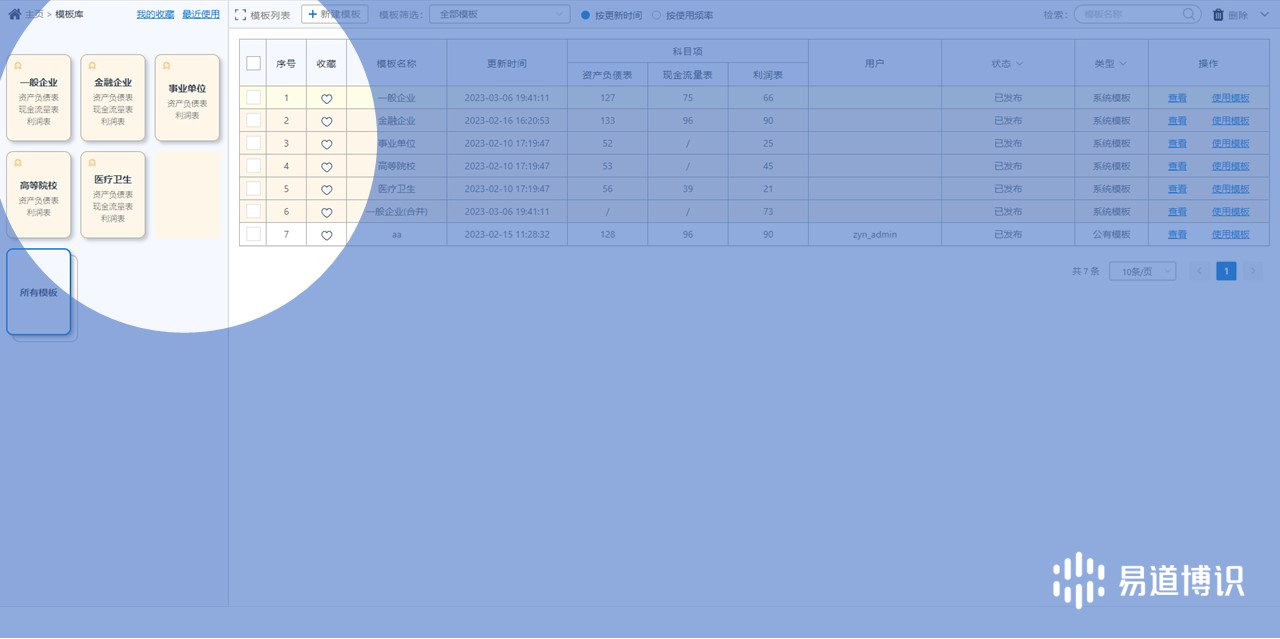The image size is (1280, 639).
Task: Click the trash delete icon
Action: 1218,15
